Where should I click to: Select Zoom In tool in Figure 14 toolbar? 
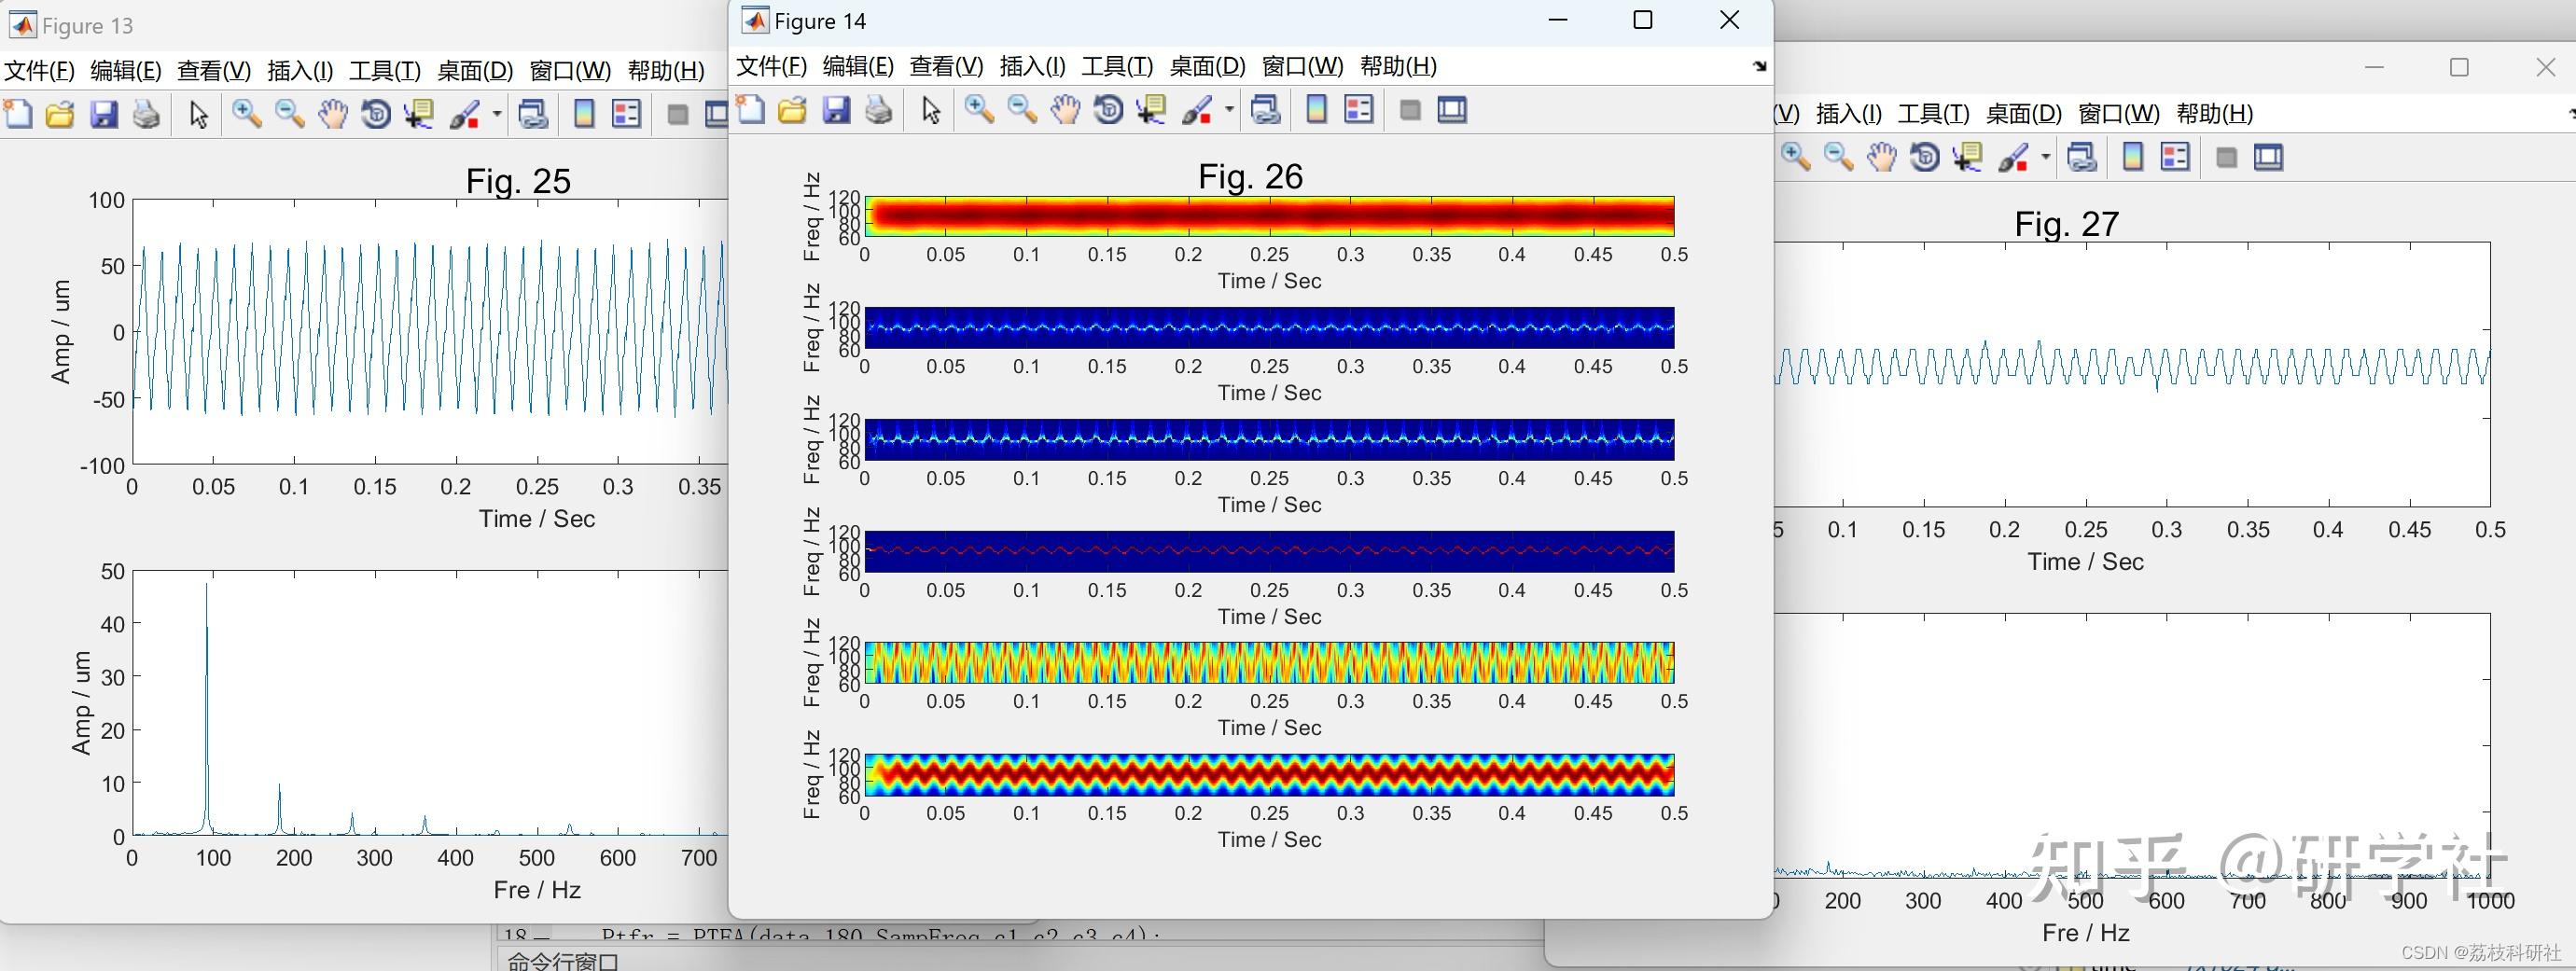(x=979, y=110)
